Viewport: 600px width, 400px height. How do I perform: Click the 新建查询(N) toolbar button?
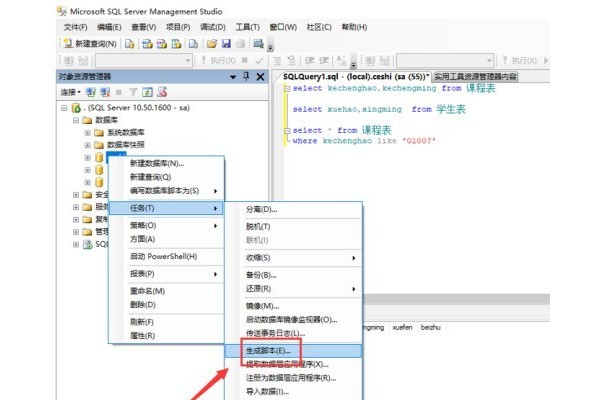pyautogui.click(x=90, y=44)
